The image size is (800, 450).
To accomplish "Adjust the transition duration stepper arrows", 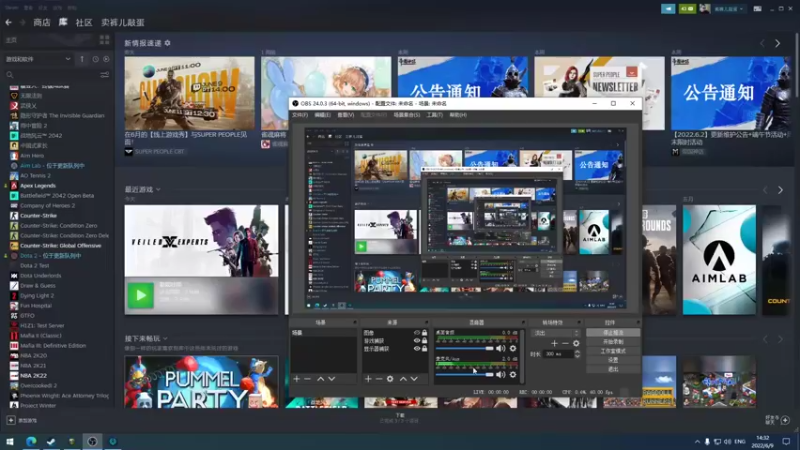I will pos(578,354).
